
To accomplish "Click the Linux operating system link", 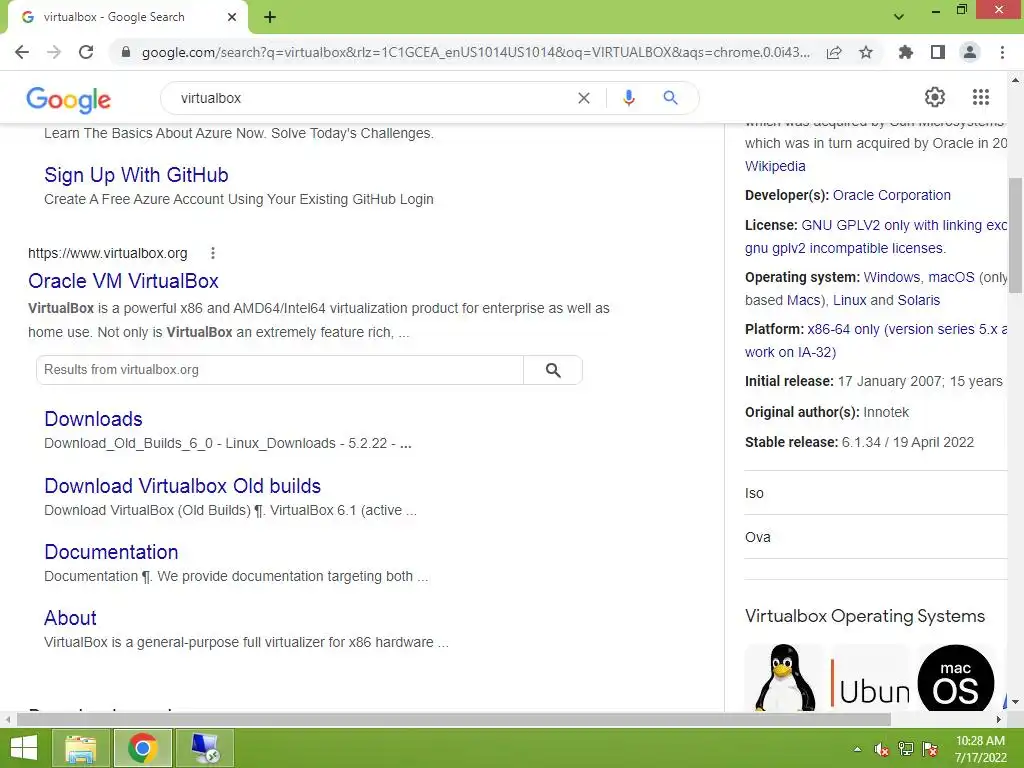I will click(850, 300).
